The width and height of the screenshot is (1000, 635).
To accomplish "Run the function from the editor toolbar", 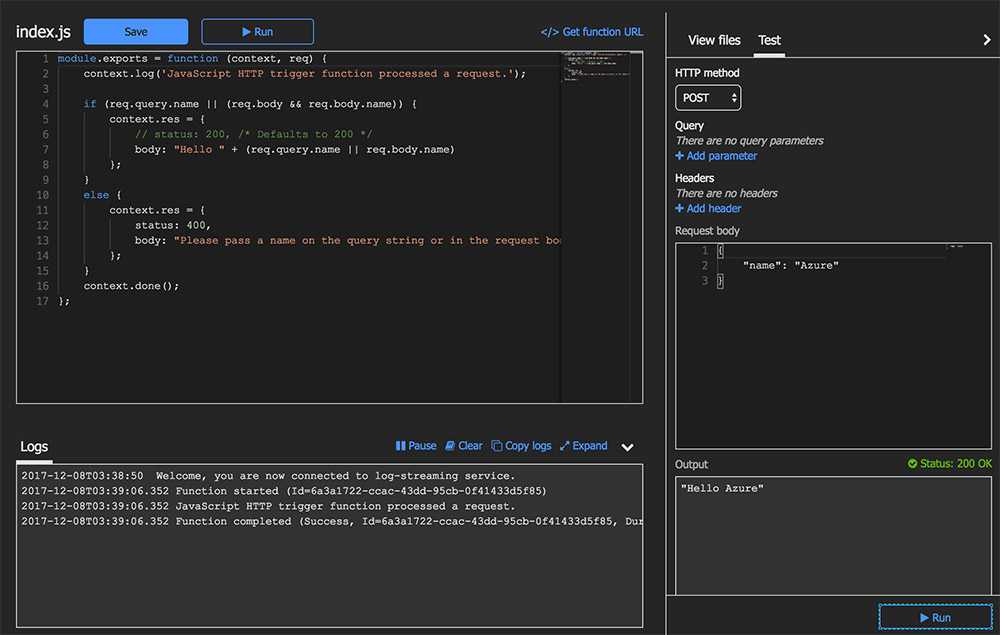I will [x=258, y=32].
